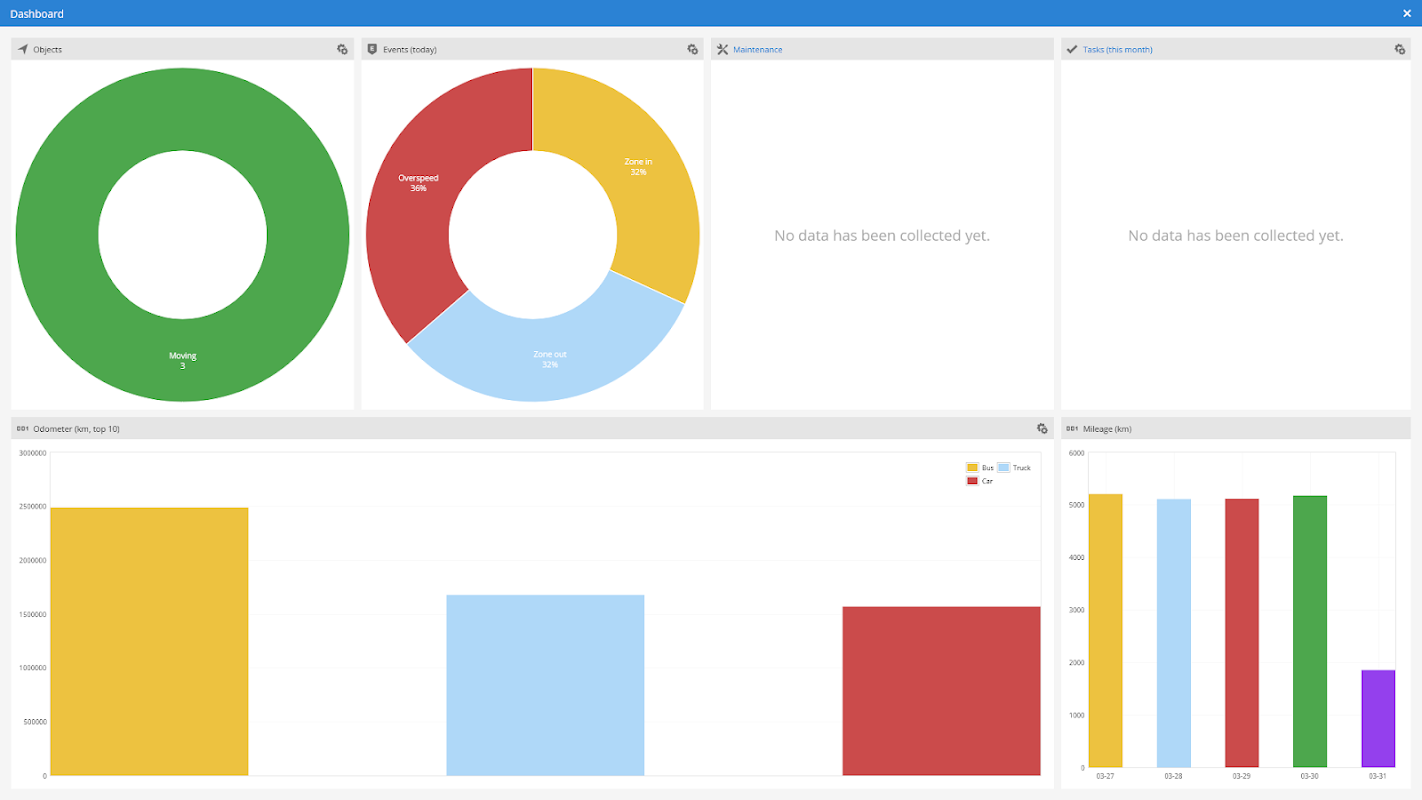Toggle Car series in odometer legend
Viewport: 1422px width, 800px height.
pyautogui.click(x=979, y=481)
